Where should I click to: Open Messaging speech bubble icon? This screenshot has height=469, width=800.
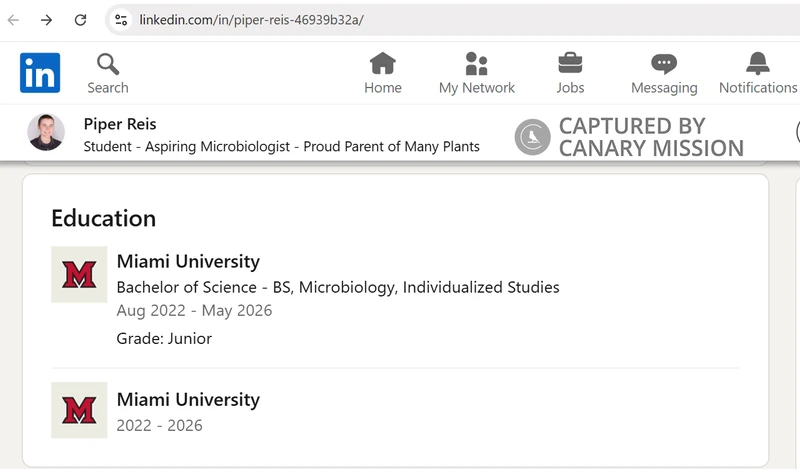664,64
